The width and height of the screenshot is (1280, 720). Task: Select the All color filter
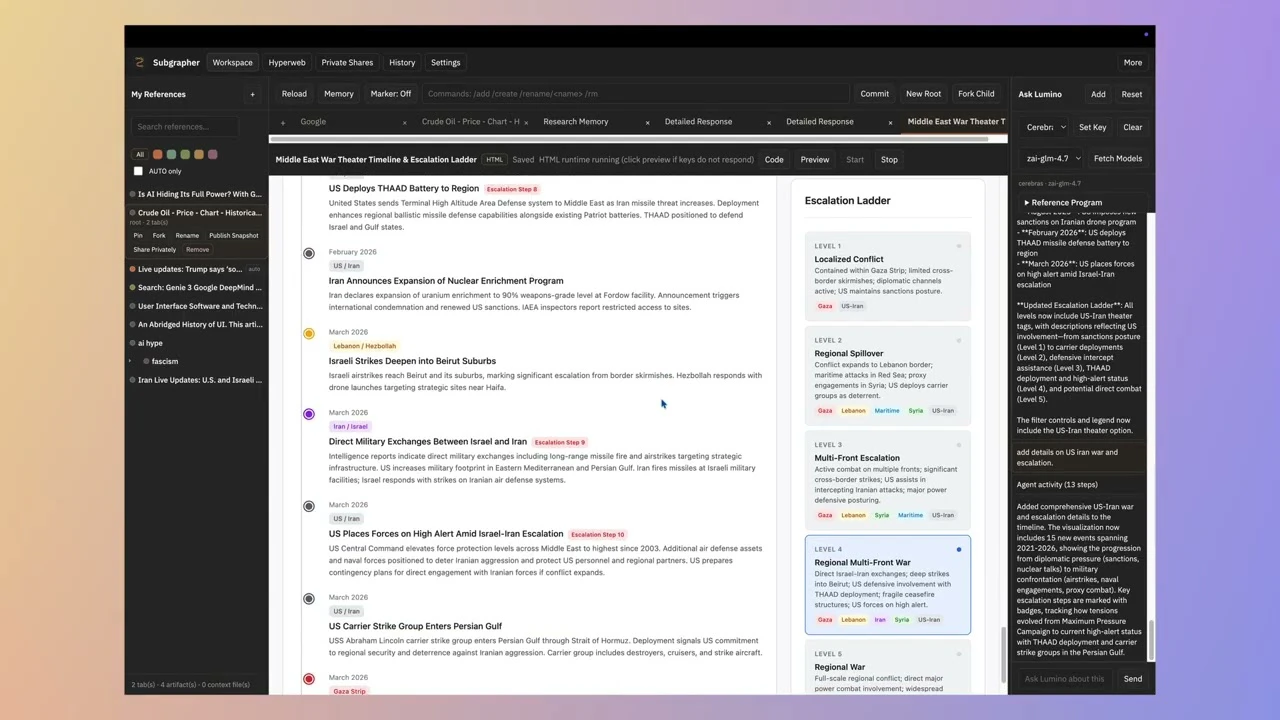[x=140, y=154]
